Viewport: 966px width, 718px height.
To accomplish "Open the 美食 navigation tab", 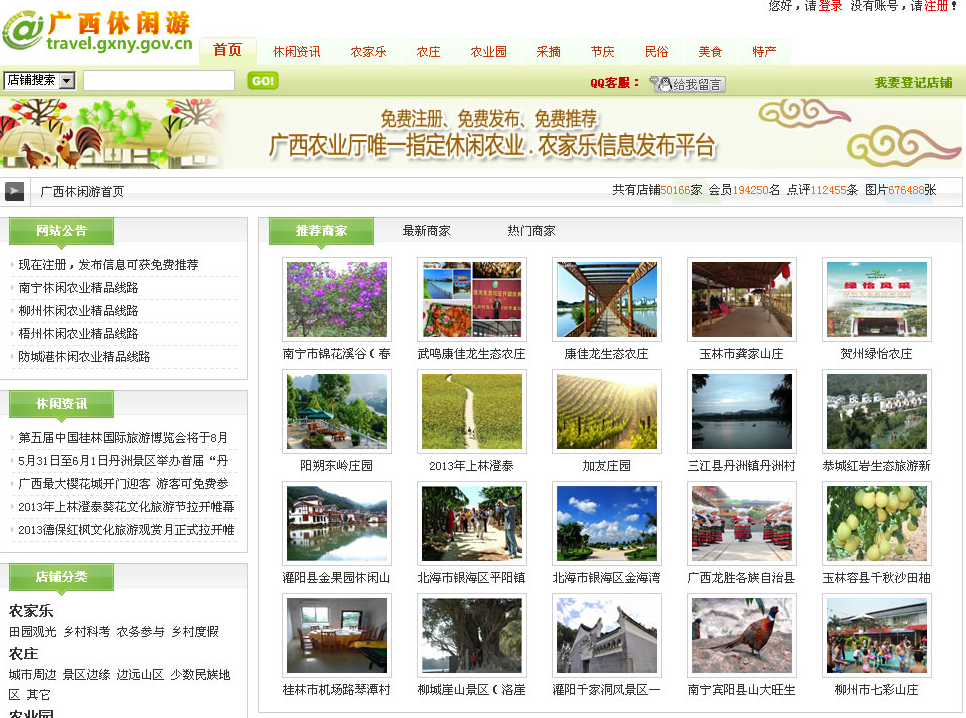I will tap(710, 52).
